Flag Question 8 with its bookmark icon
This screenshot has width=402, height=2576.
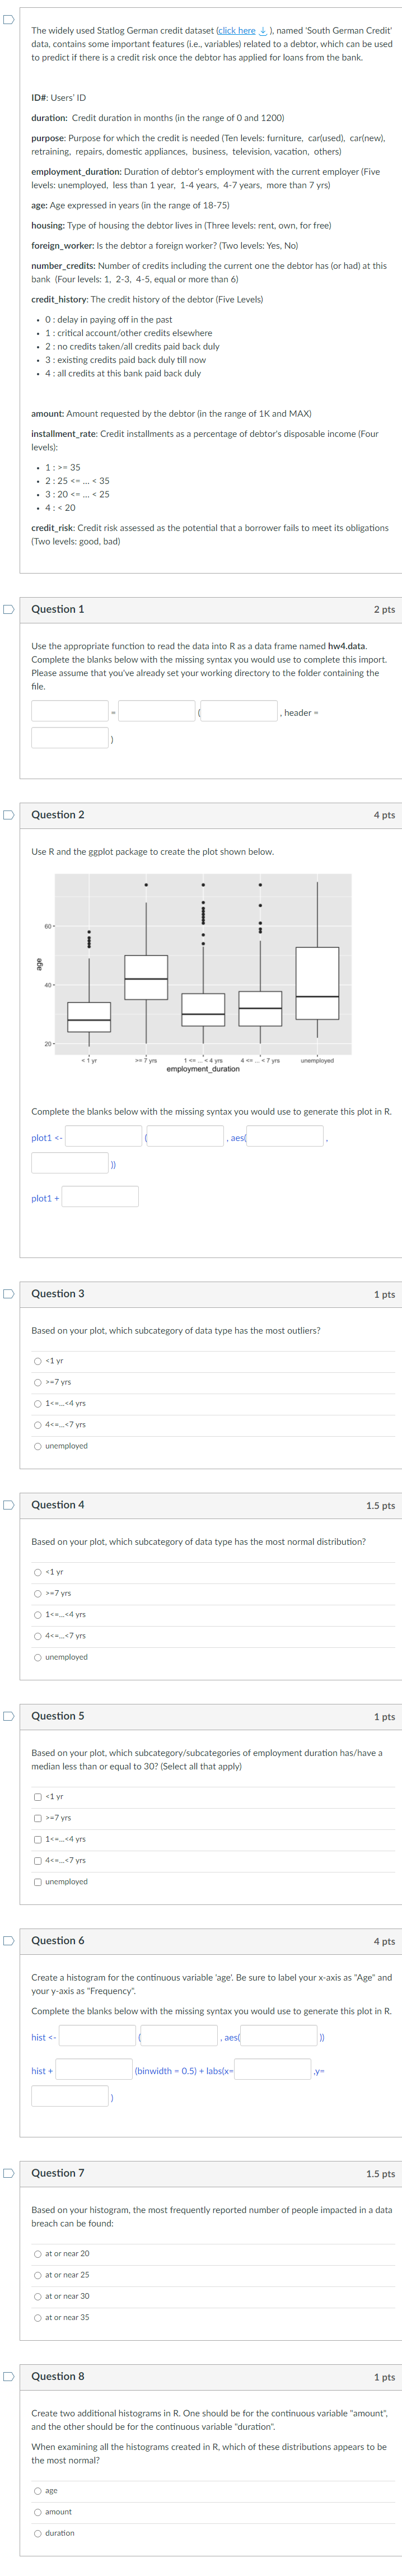click(x=8, y=2376)
